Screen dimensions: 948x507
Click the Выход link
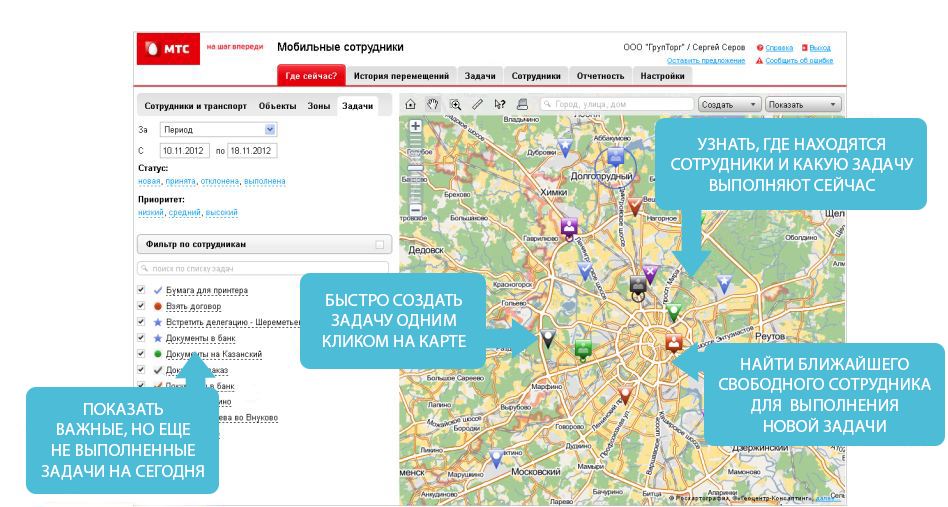pyautogui.click(x=820, y=48)
